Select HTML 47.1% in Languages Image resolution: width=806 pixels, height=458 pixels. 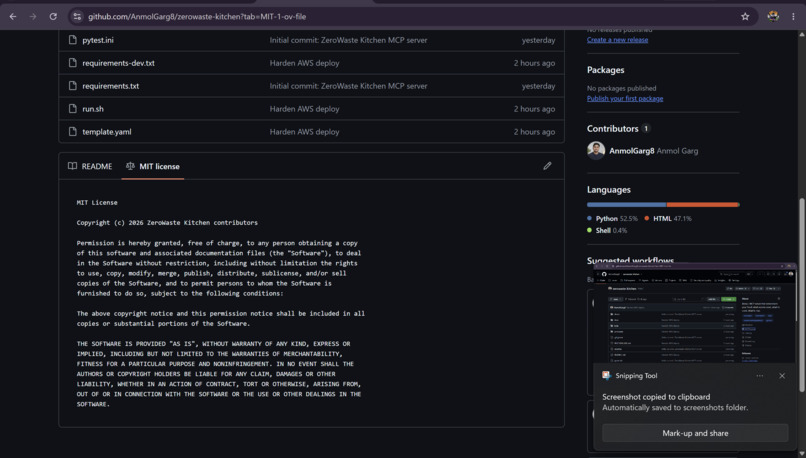[668, 218]
